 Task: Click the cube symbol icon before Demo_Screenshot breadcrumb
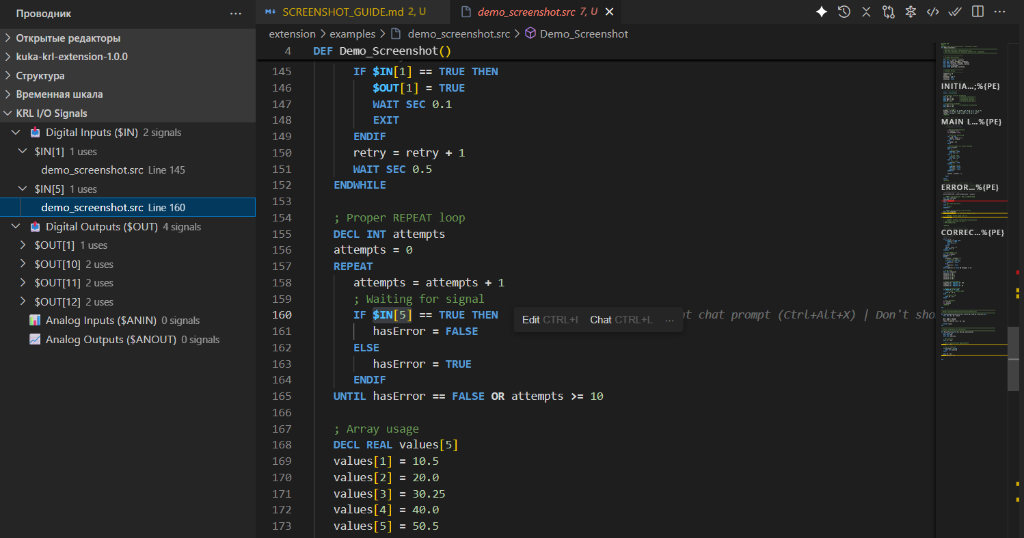coord(530,33)
